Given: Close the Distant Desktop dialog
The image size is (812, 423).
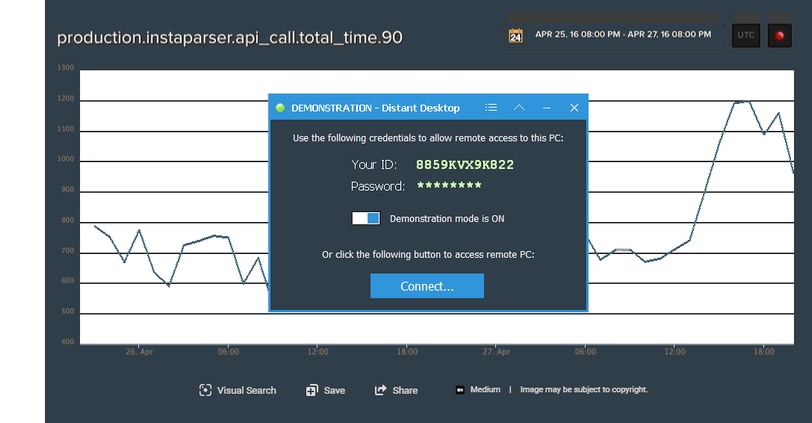Looking at the screenshot, I should coord(574,108).
